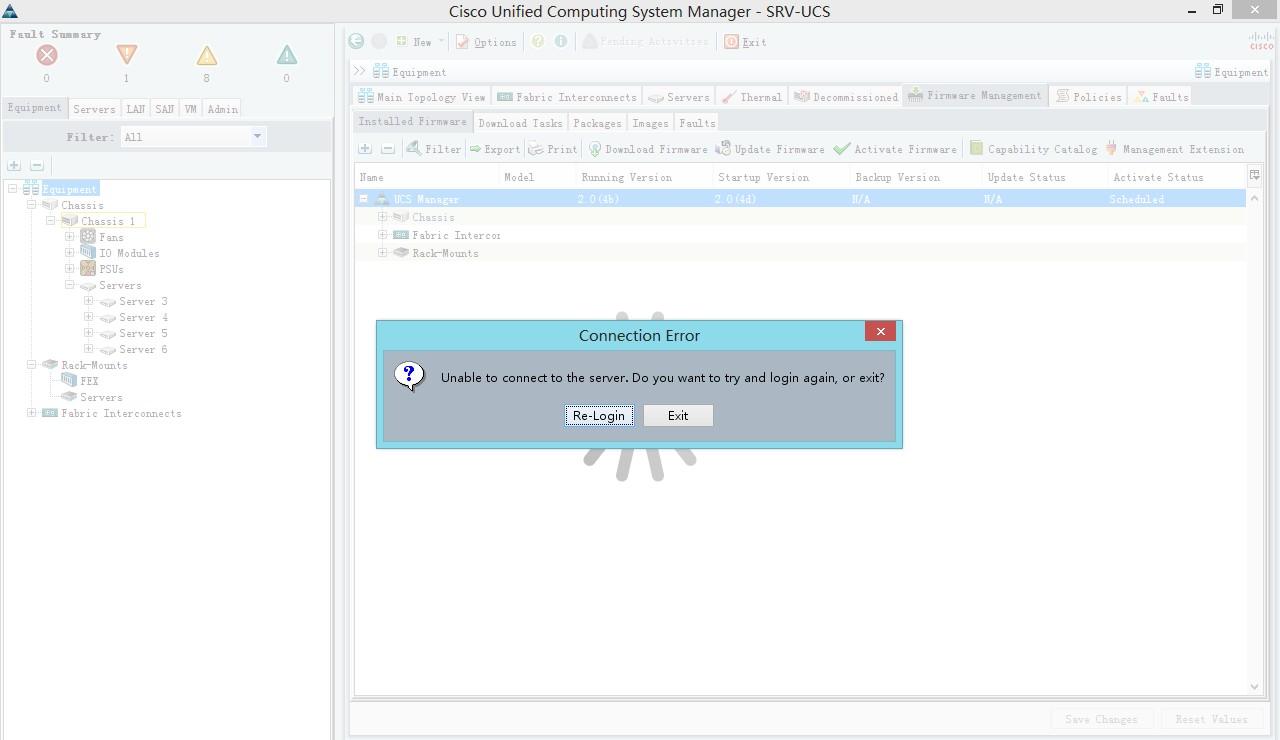Open the Policies tab
Screen dimensions: 1280x740
point(1088,97)
